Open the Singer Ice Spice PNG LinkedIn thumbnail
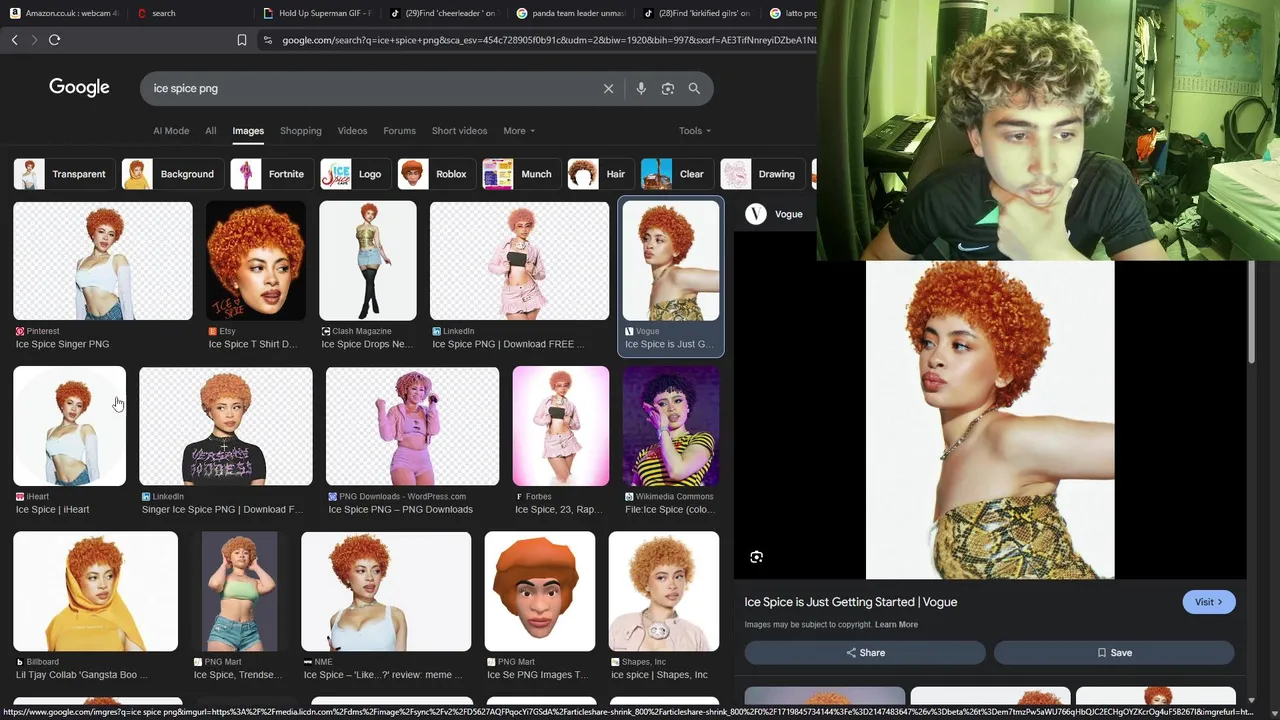The width and height of the screenshot is (1280, 720). [x=226, y=426]
